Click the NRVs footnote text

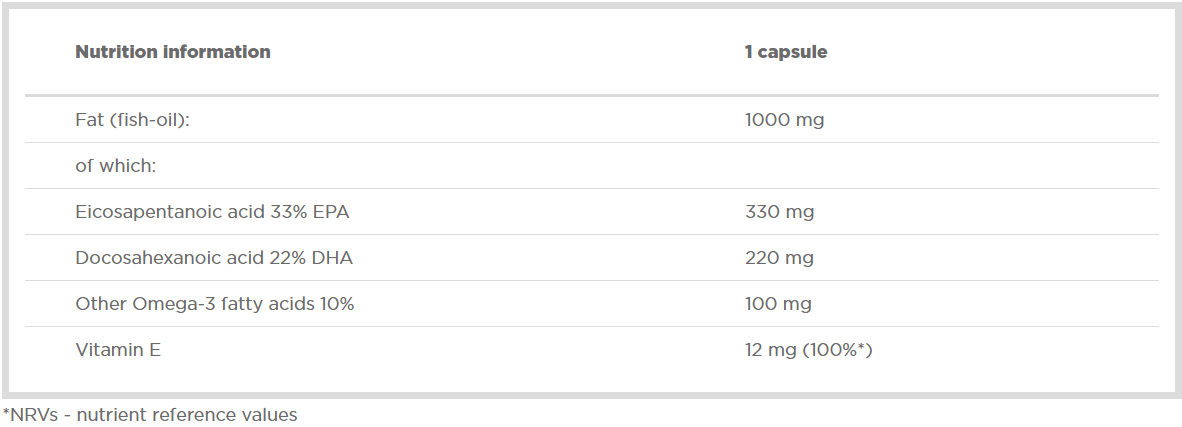[x=150, y=414]
